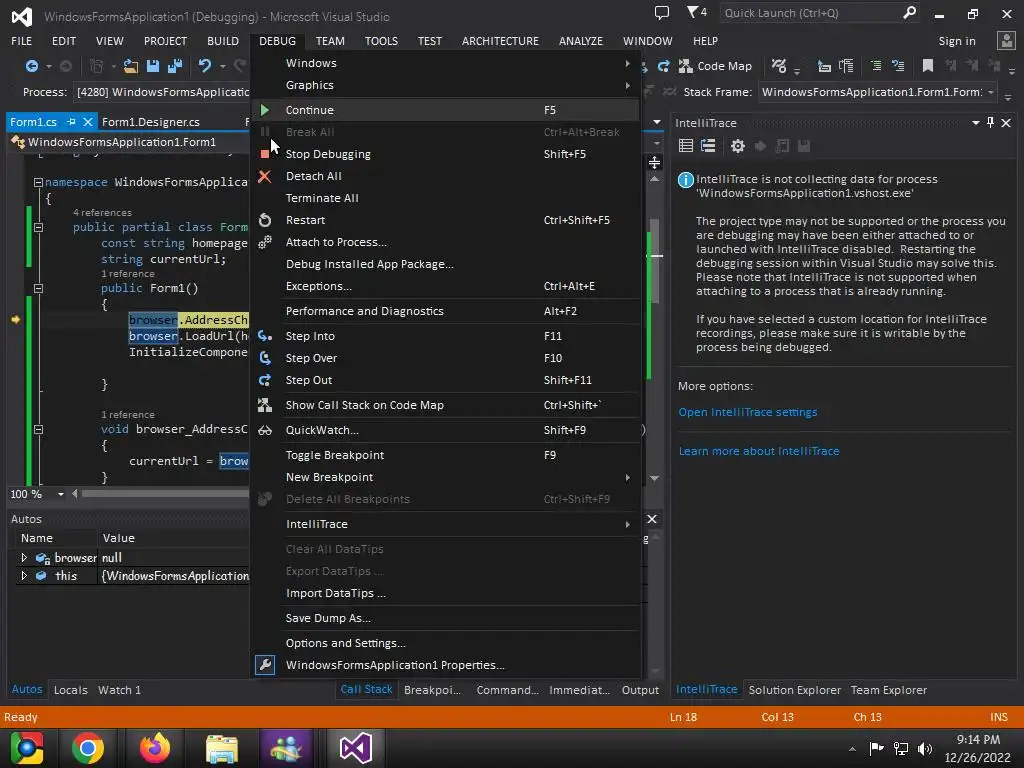Click the account avatar icon beside Sign in
The image size is (1024, 768).
(x=1006, y=40)
